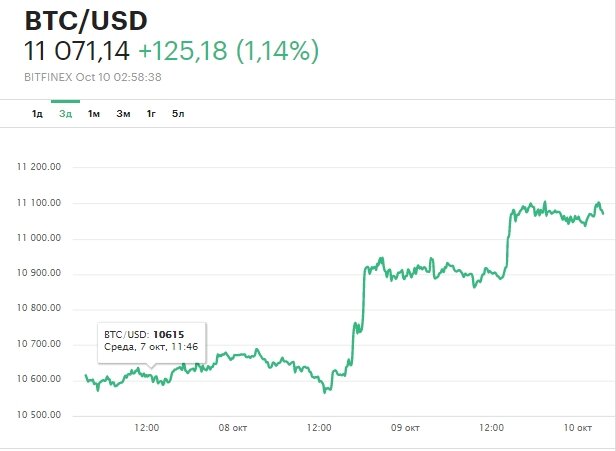The image size is (616, 451).
Task: Click the 10 900.00 price axis label
Action: 39,273
